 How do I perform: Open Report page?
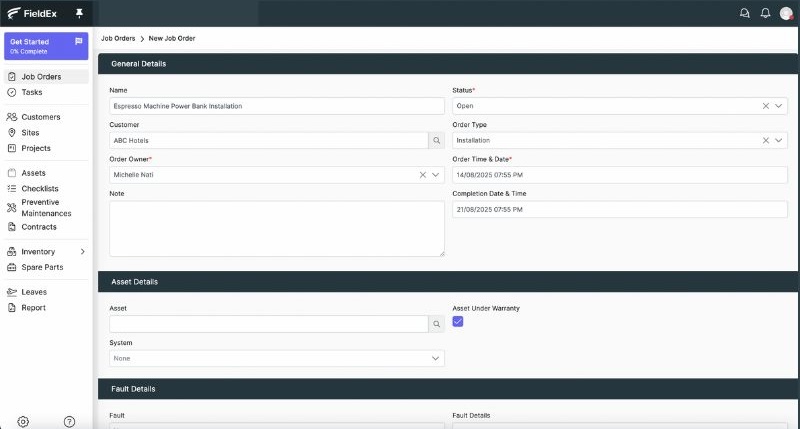click(x=46, y=308)
